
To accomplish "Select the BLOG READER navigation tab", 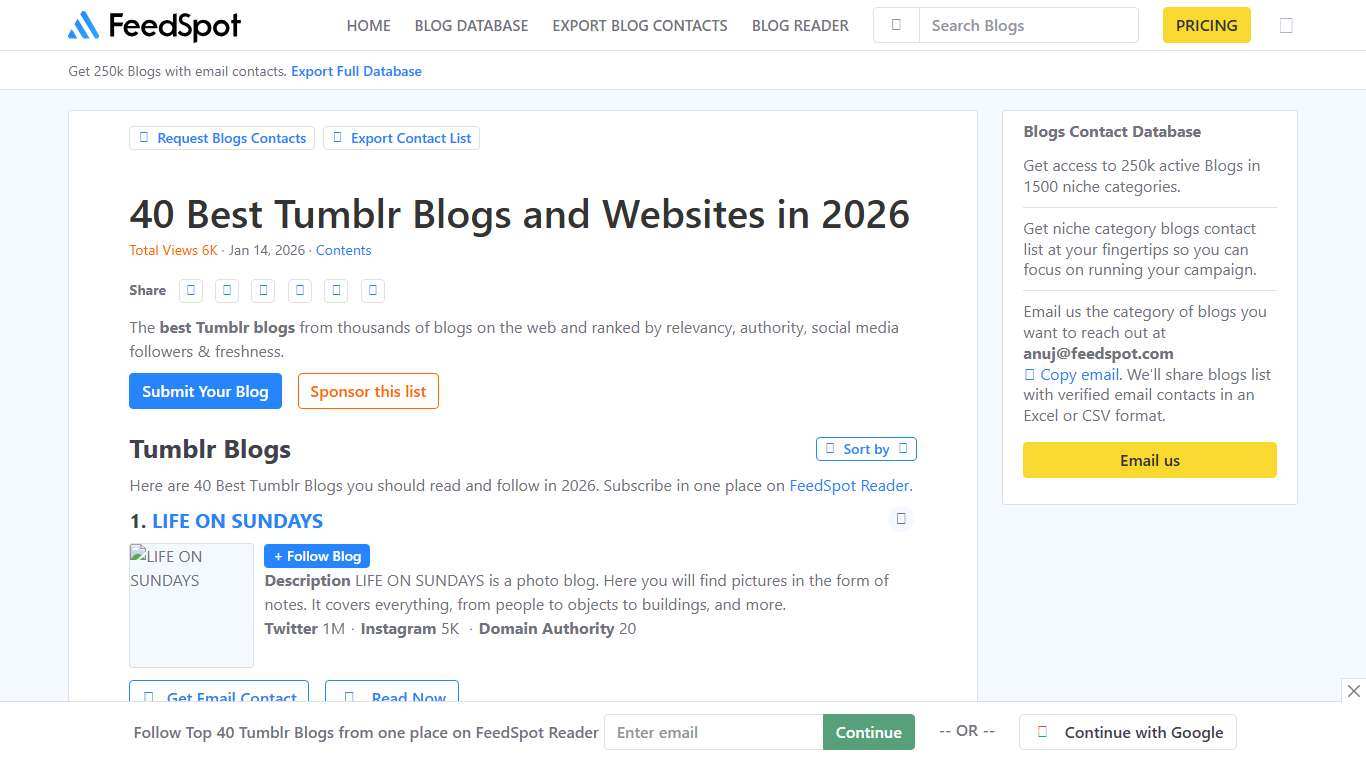I will (800, 25).
